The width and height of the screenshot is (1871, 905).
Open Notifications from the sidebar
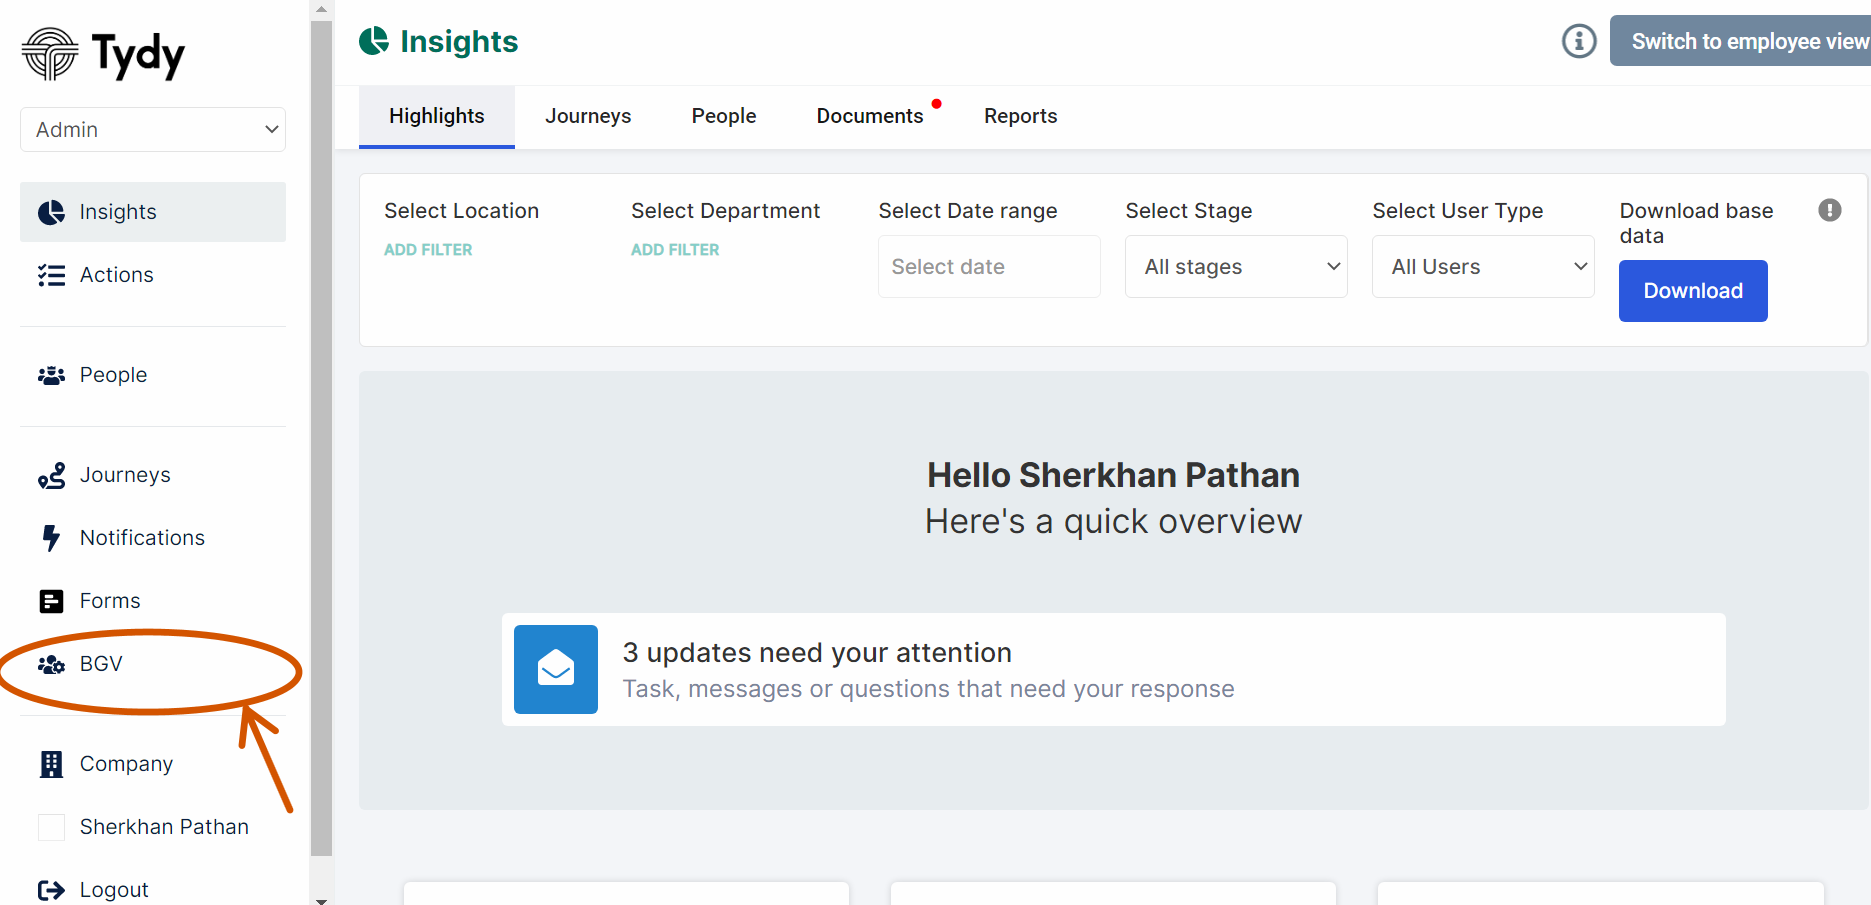tap(153, 538)
